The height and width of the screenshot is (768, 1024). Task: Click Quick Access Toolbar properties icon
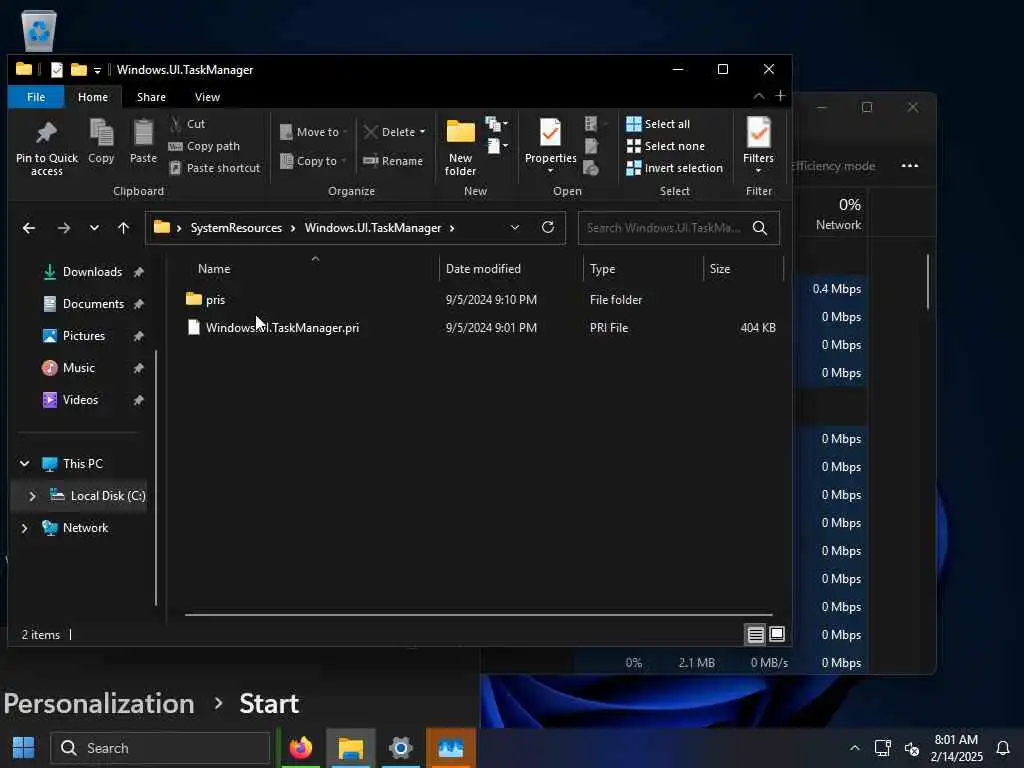tap(57, 70)
